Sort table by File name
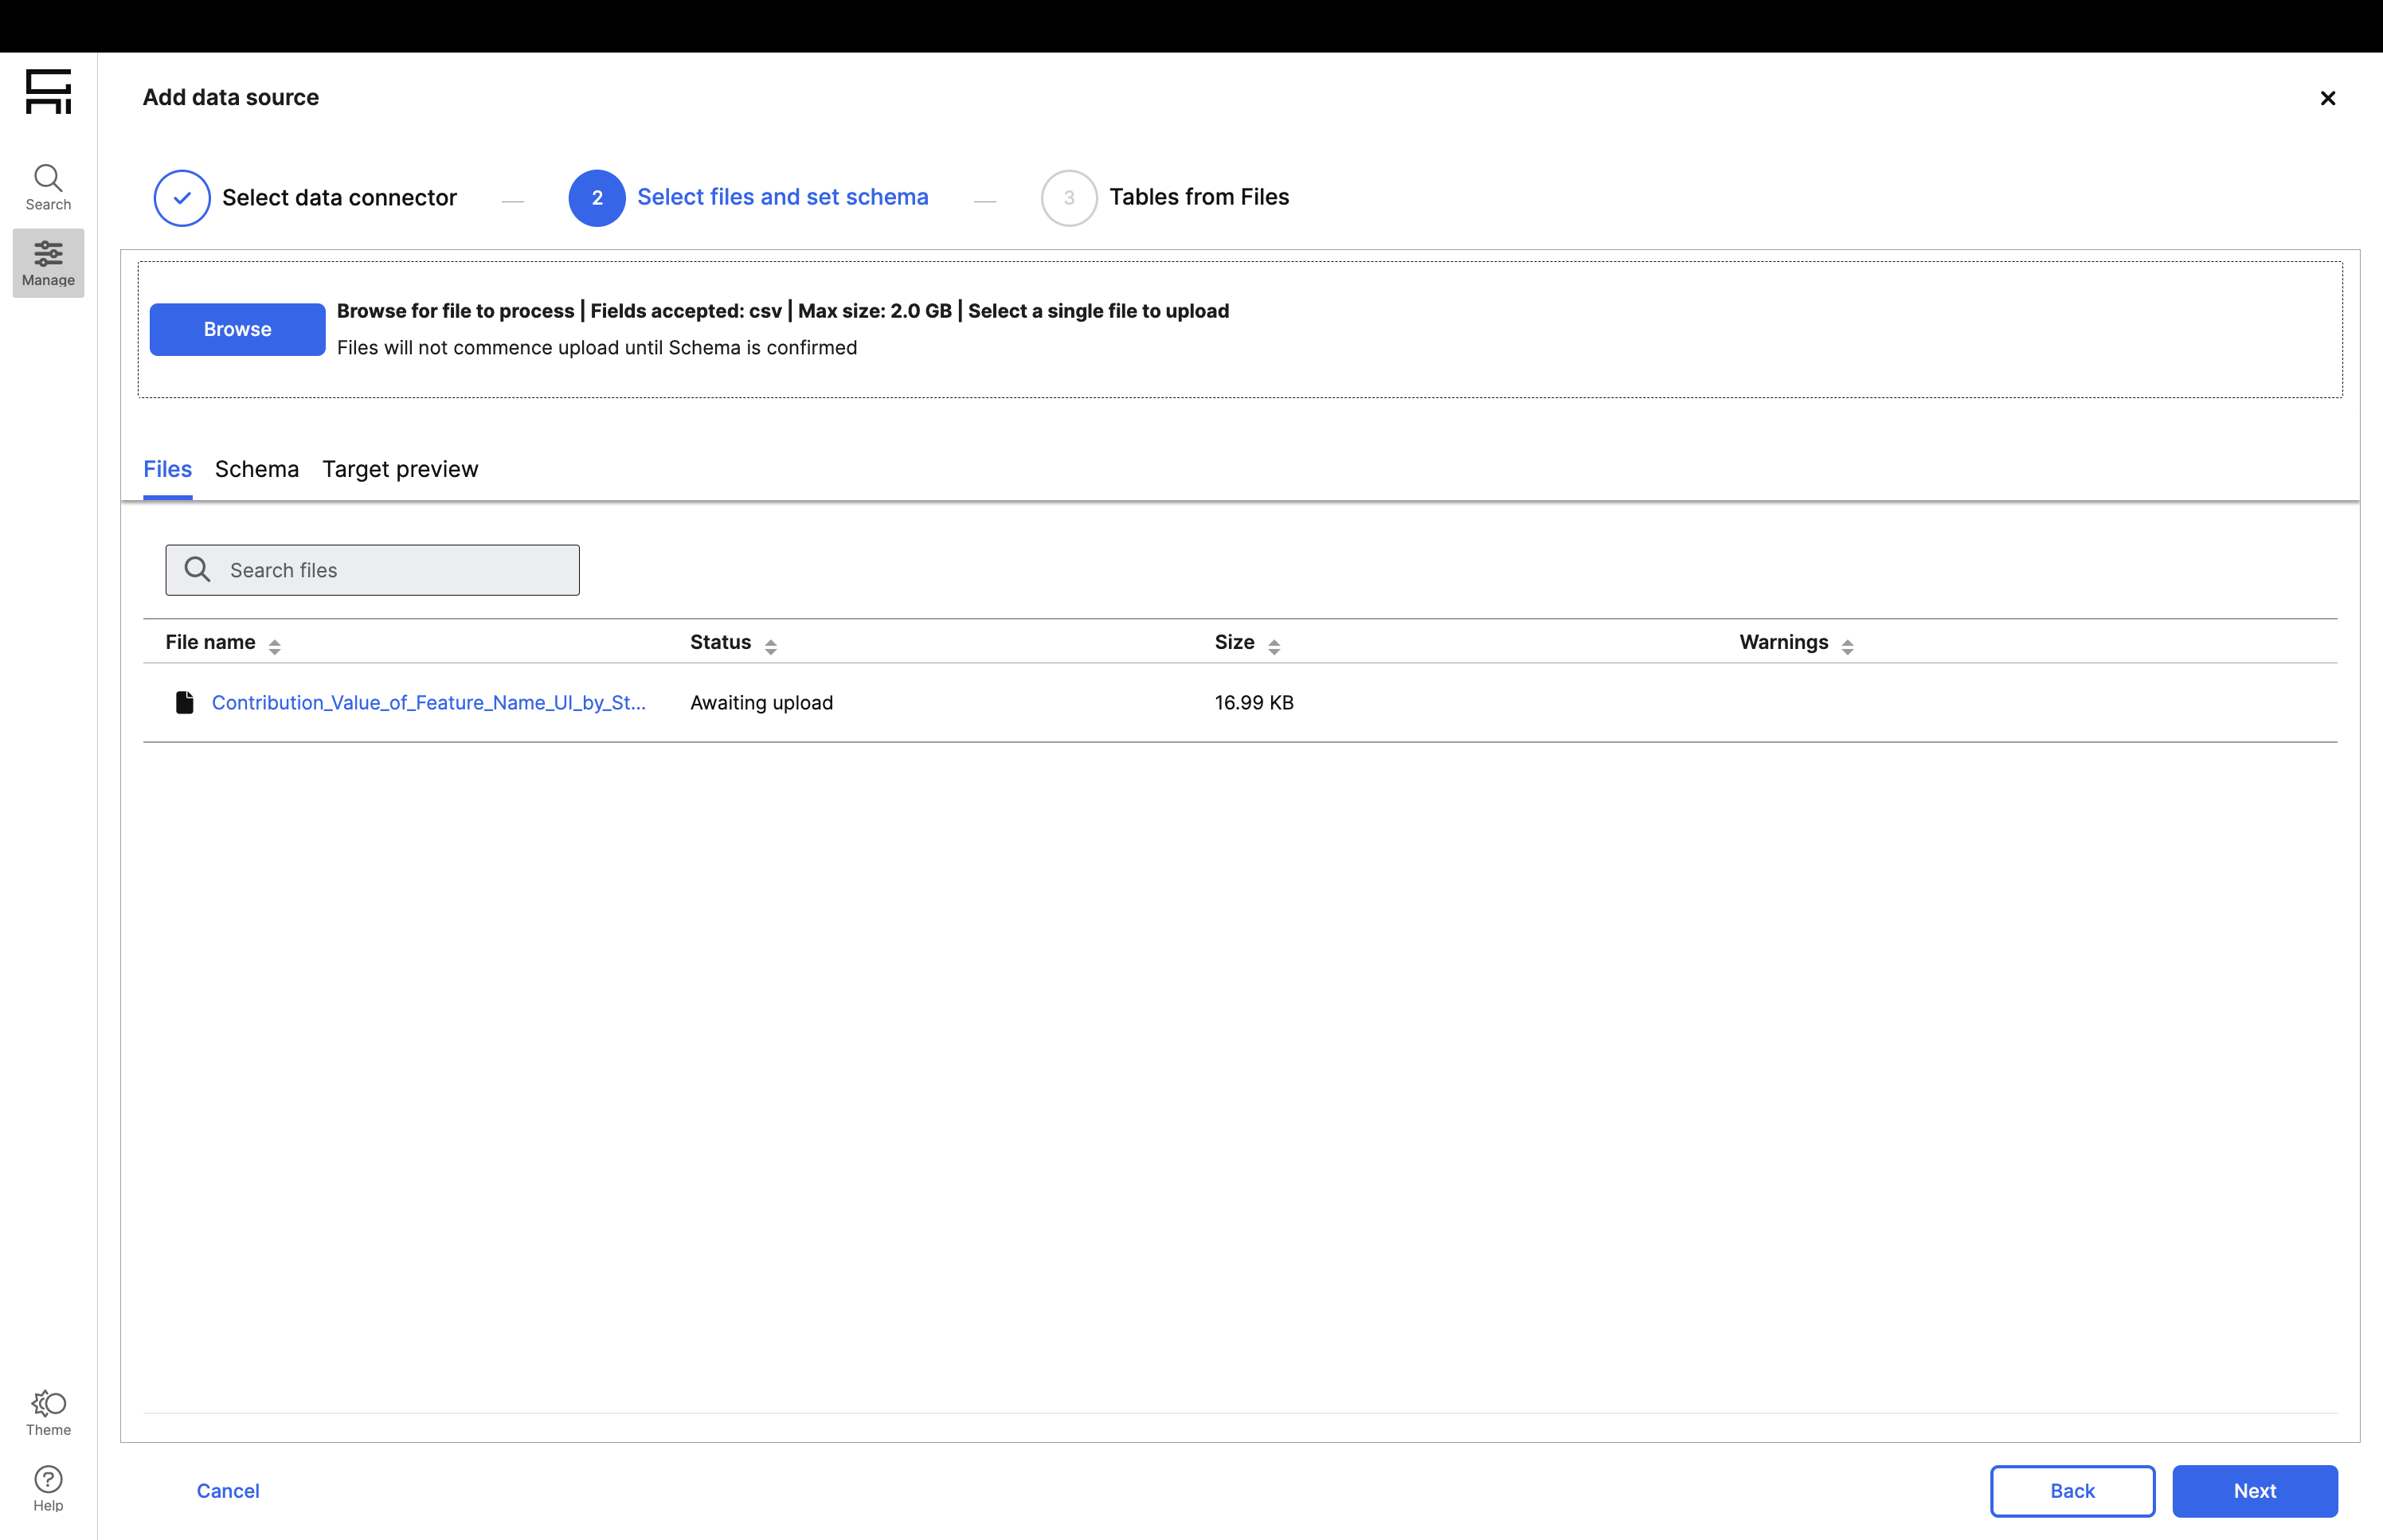 274,646
